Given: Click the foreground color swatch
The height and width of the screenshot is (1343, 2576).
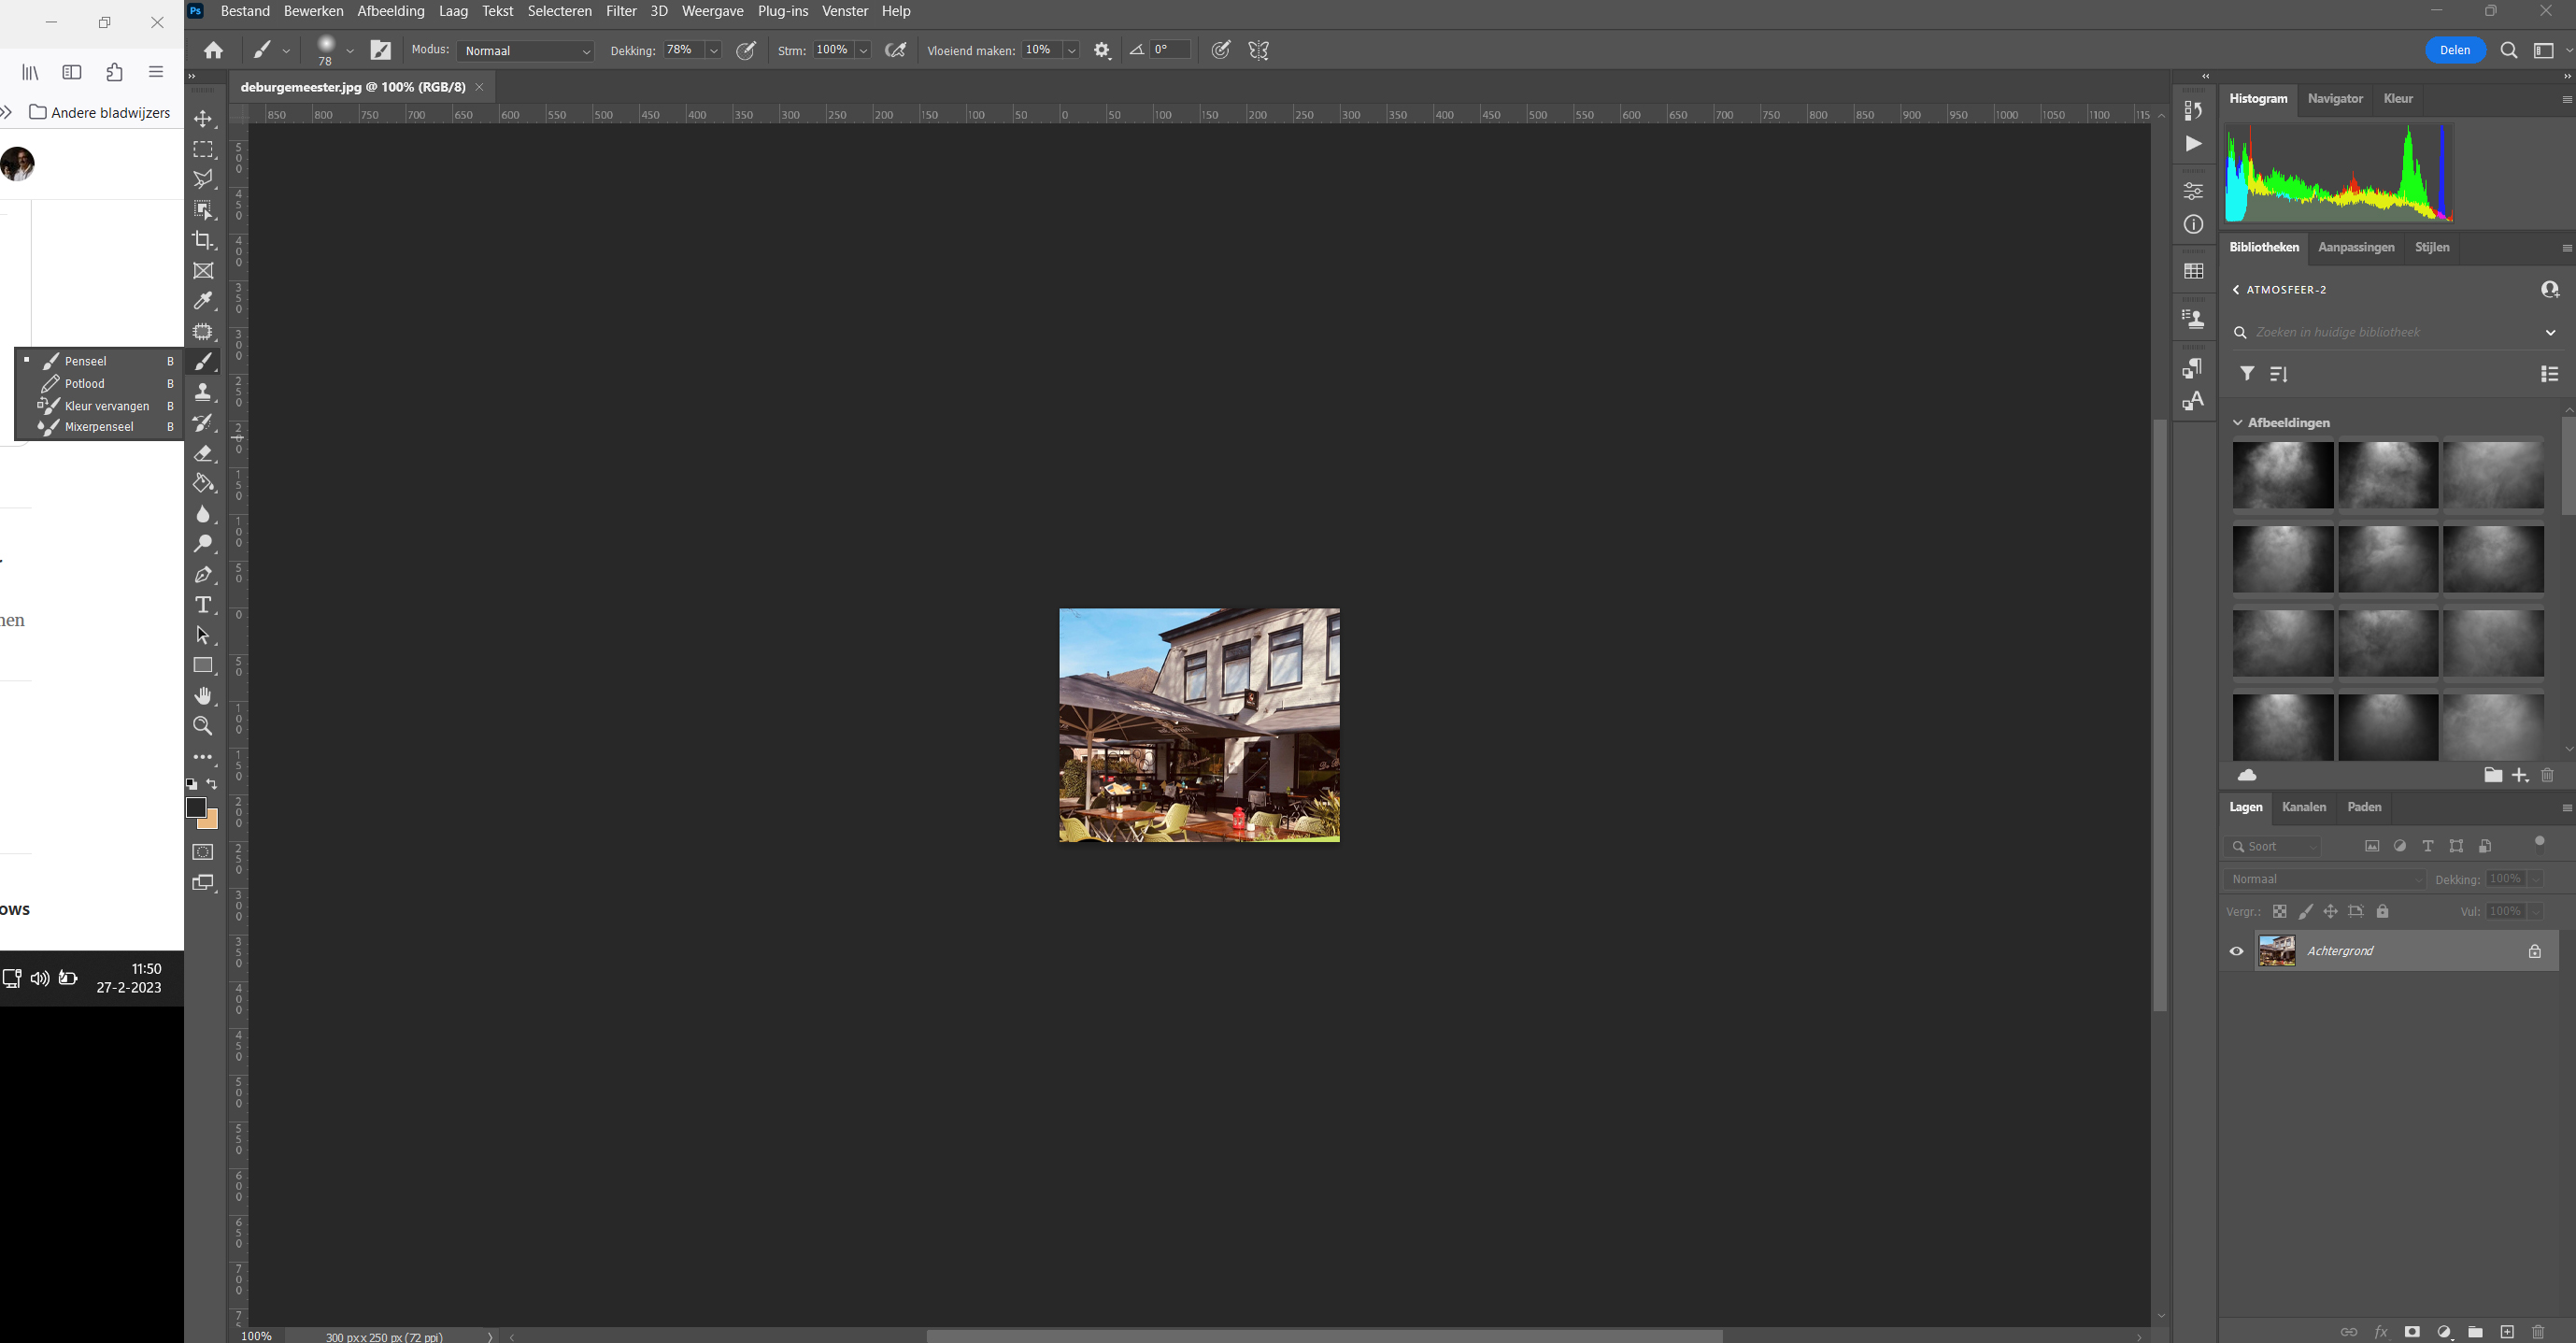Looking at the screenshot, I should (x=198, y=807).
